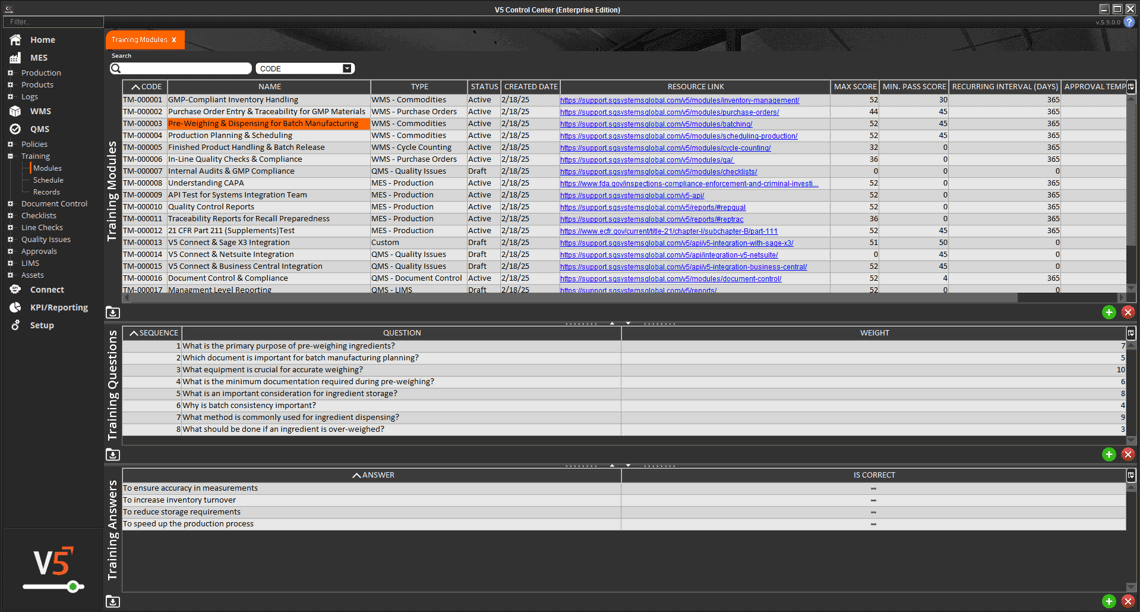
Task: Click the search text input field
Action: tap(186, 68)
